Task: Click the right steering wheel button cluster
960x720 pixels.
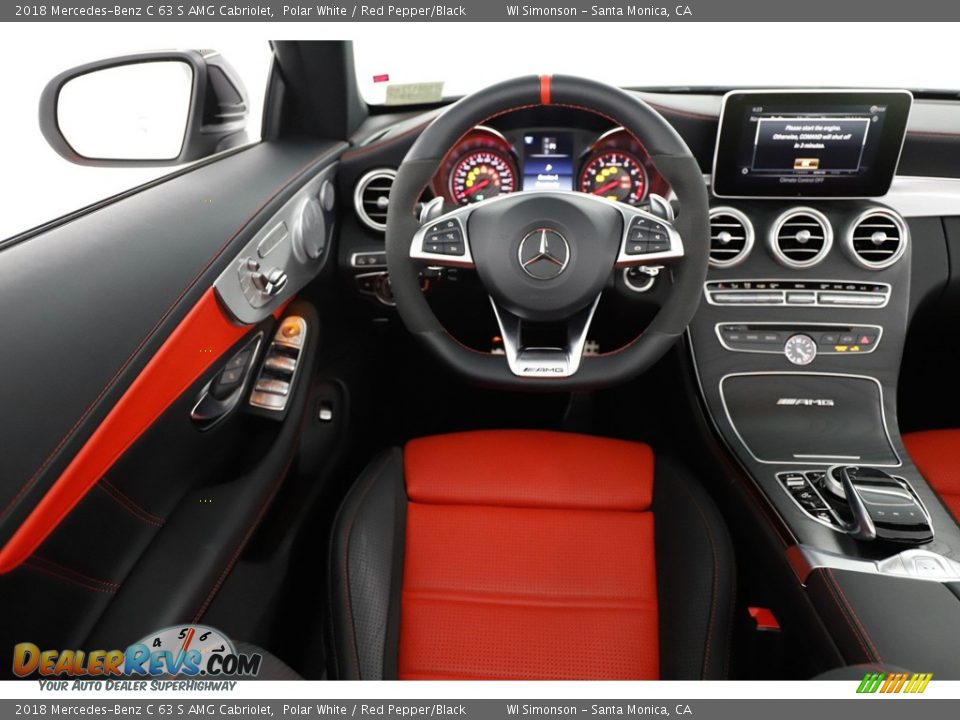Action: (x=649, y=236)
